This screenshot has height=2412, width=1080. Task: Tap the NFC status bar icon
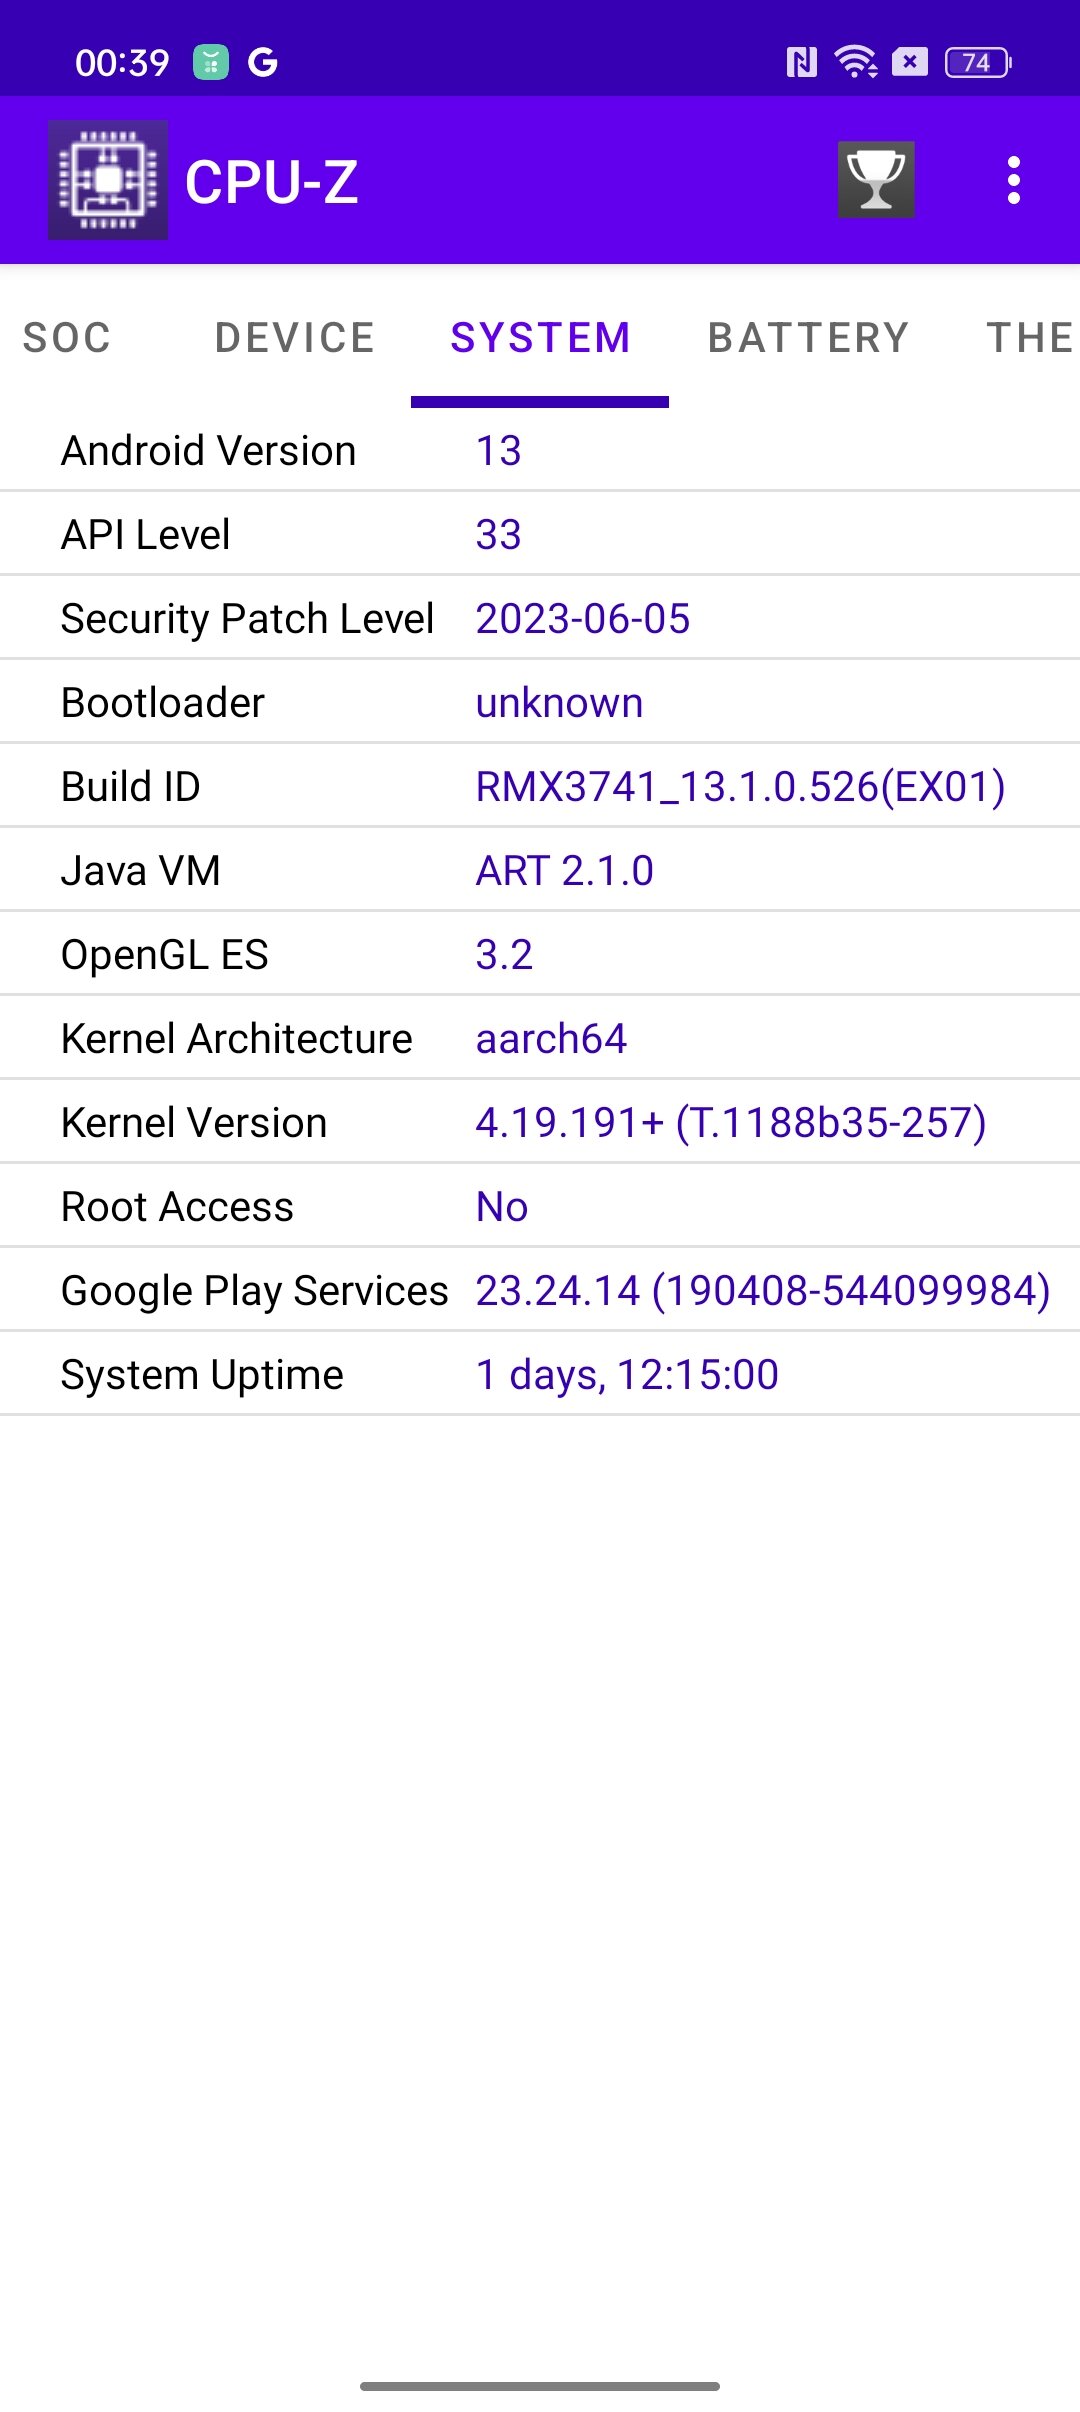pos(801,62)
